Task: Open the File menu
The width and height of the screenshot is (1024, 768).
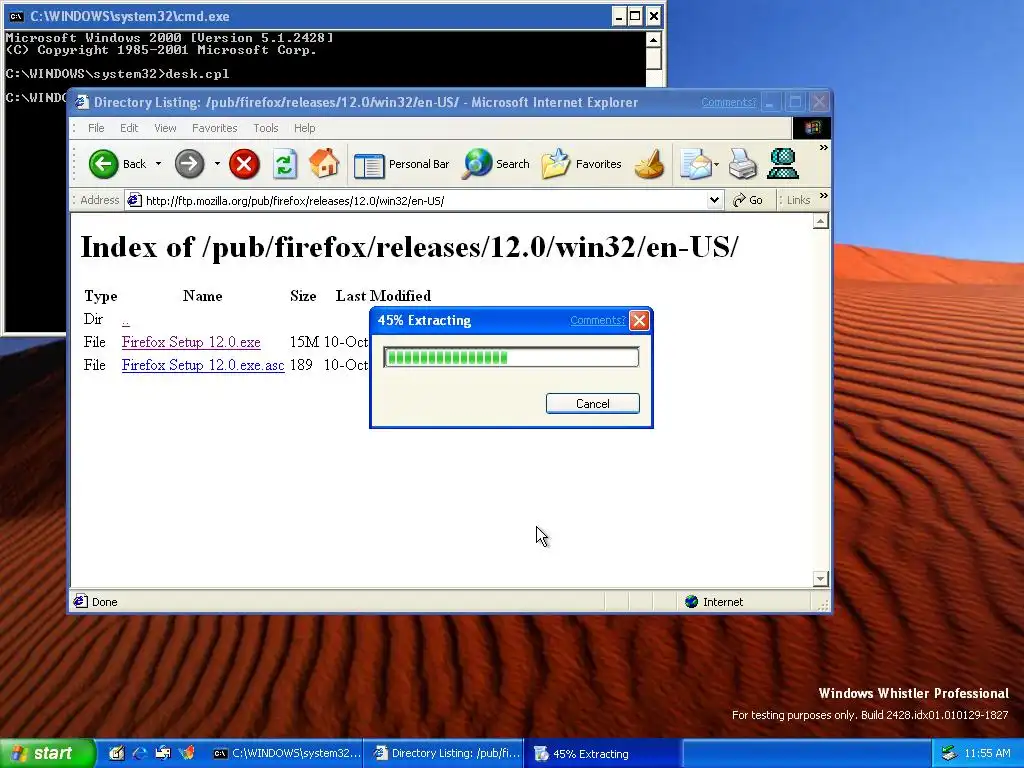Action: coord(96,128)
